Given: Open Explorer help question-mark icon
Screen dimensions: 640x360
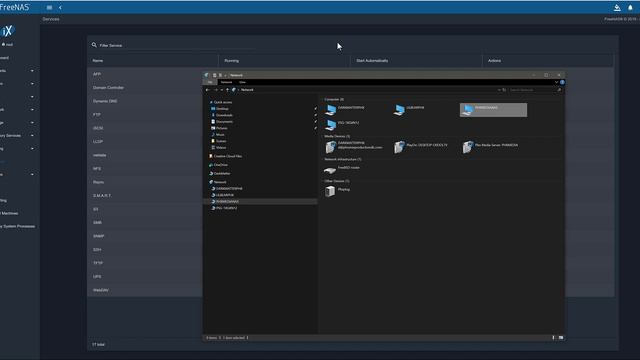Looking at the screenshot, I should pos(562,82).
